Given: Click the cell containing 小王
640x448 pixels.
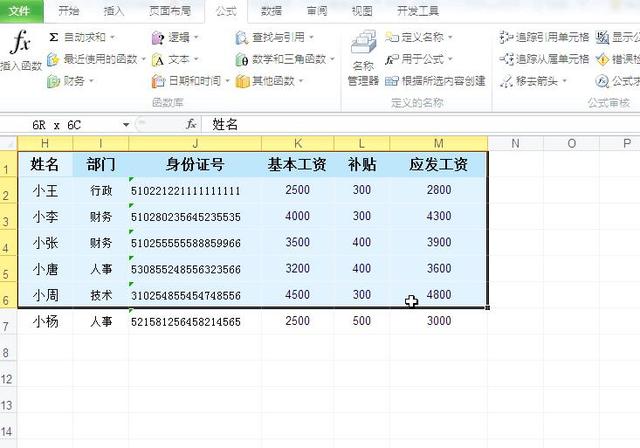Looking at the screenshot, I should coord(45,190).
